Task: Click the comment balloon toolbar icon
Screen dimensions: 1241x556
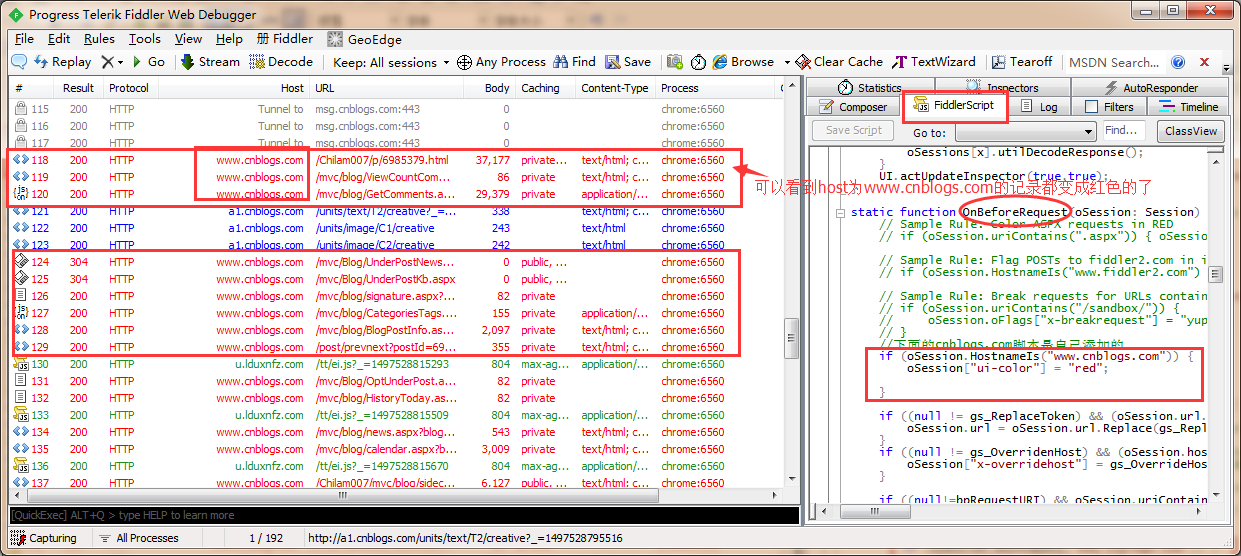Action: (18, 62)
